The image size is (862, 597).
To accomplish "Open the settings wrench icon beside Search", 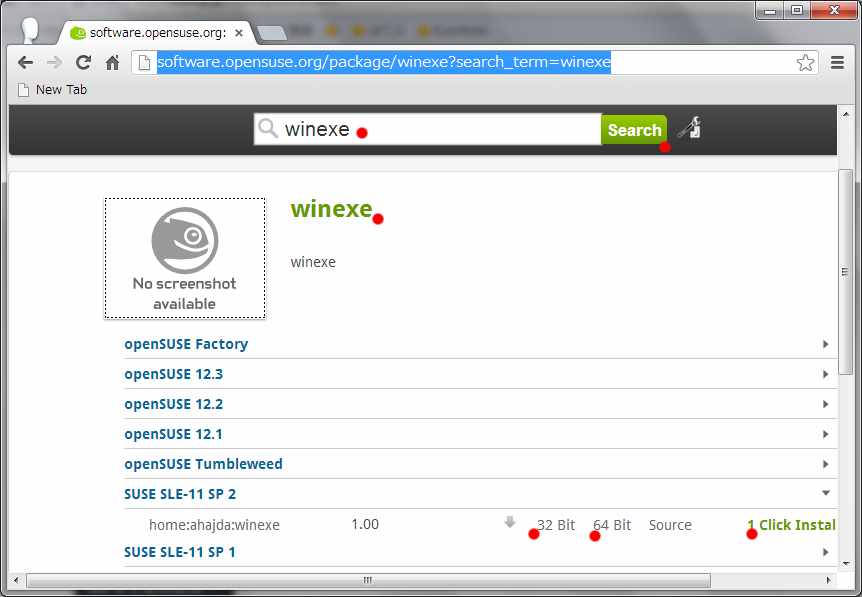I will pos(689,128).
